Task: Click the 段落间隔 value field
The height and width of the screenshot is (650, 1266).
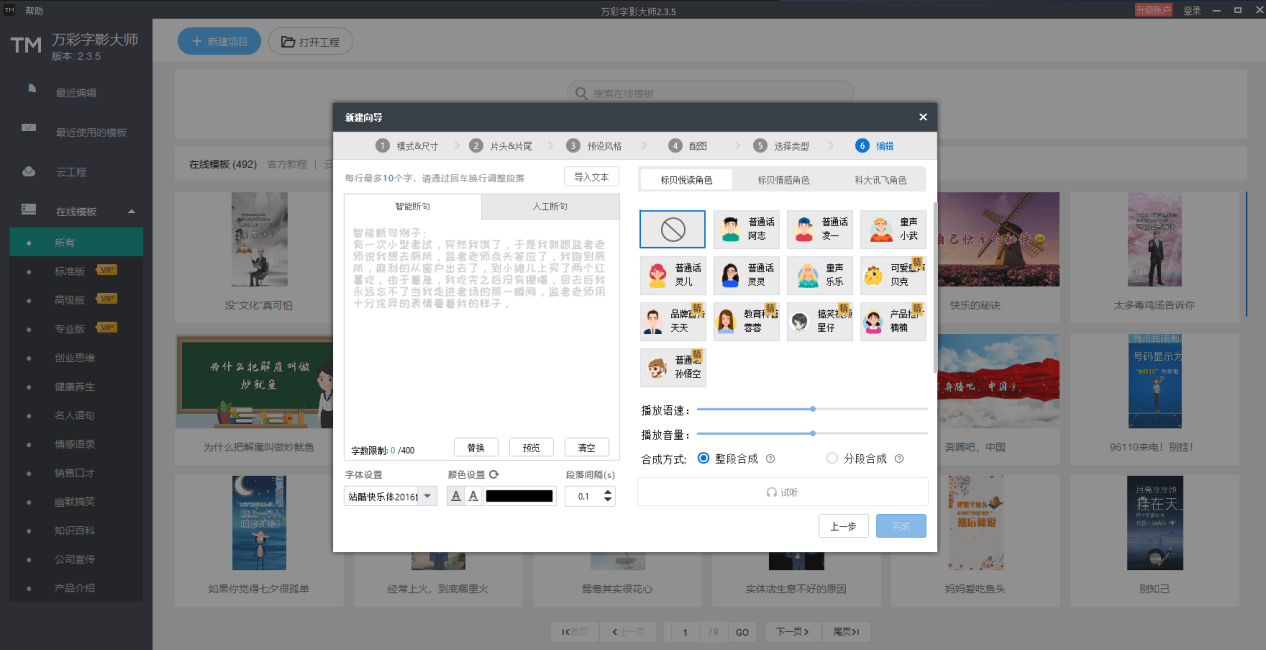Action: pos(584,496)
